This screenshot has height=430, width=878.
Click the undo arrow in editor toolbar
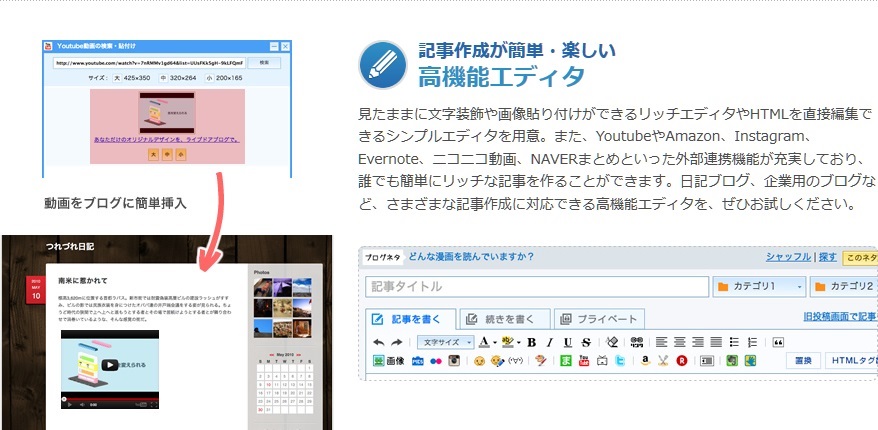(378, 342)
